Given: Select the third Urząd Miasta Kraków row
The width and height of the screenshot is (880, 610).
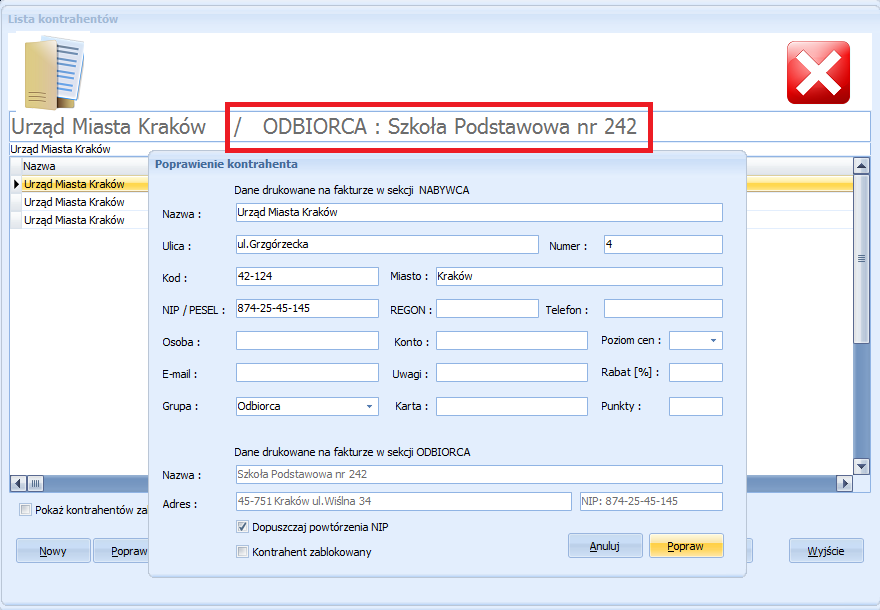Looking at the screenshot, I should click(x=80, y=220).
